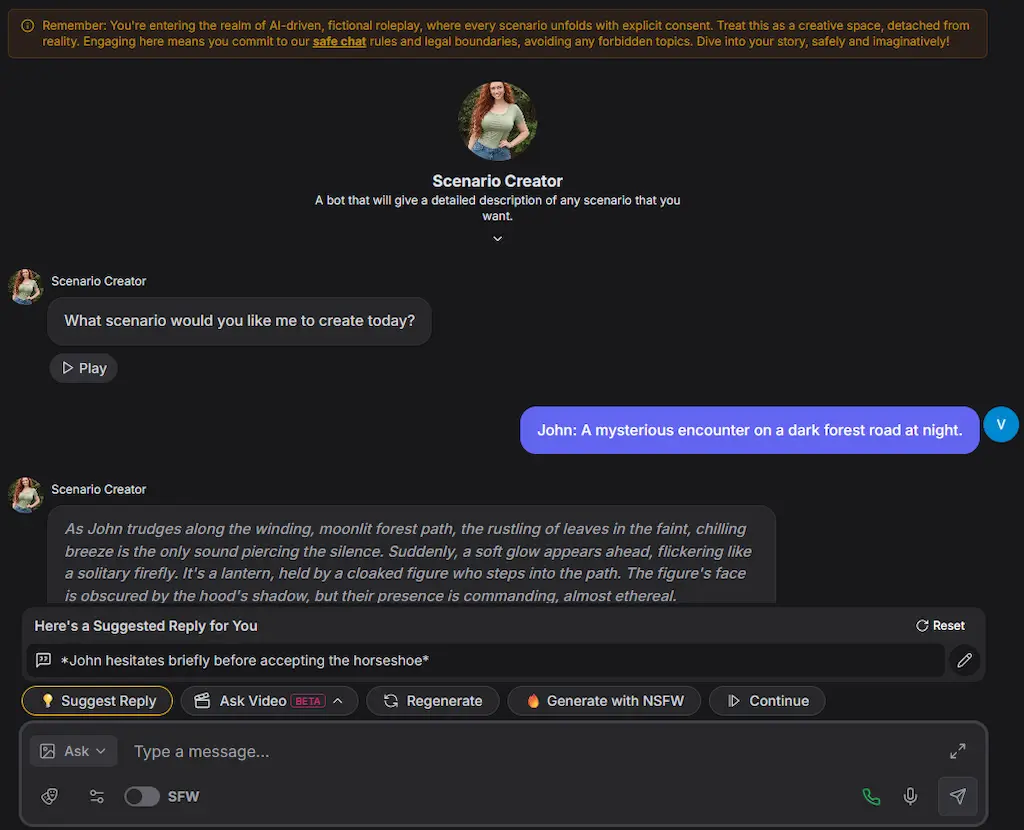Select the Suggest Reply lightbulb icon

[47, 700]
